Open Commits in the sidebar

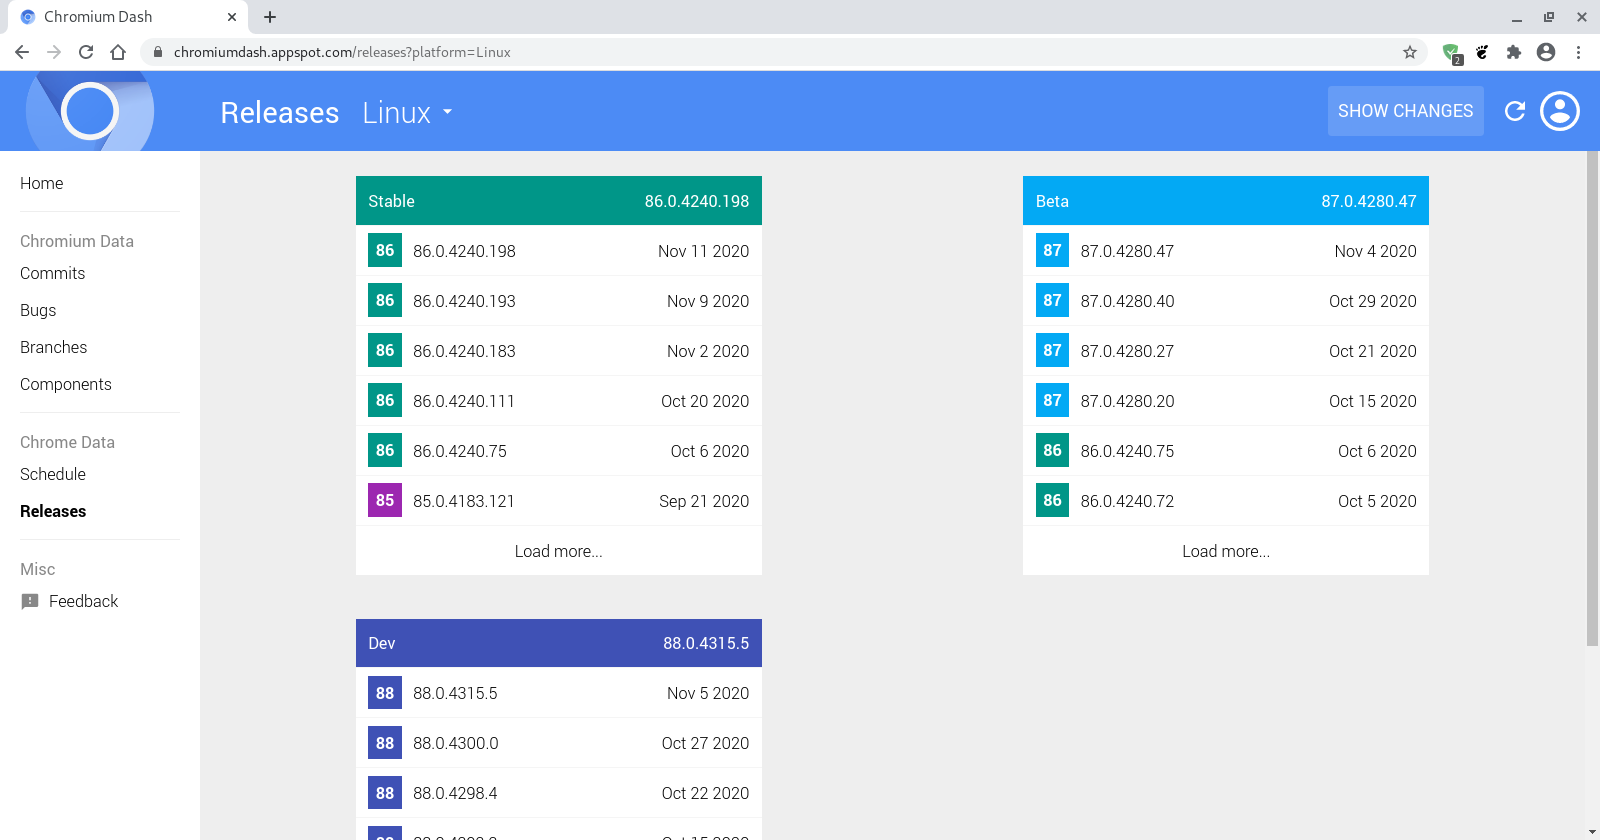[53, 273]
